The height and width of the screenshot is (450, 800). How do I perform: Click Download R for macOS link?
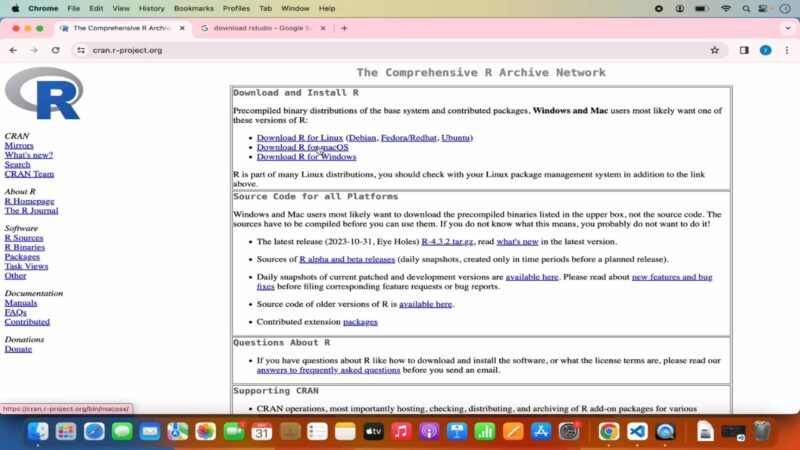coord(303,147)
